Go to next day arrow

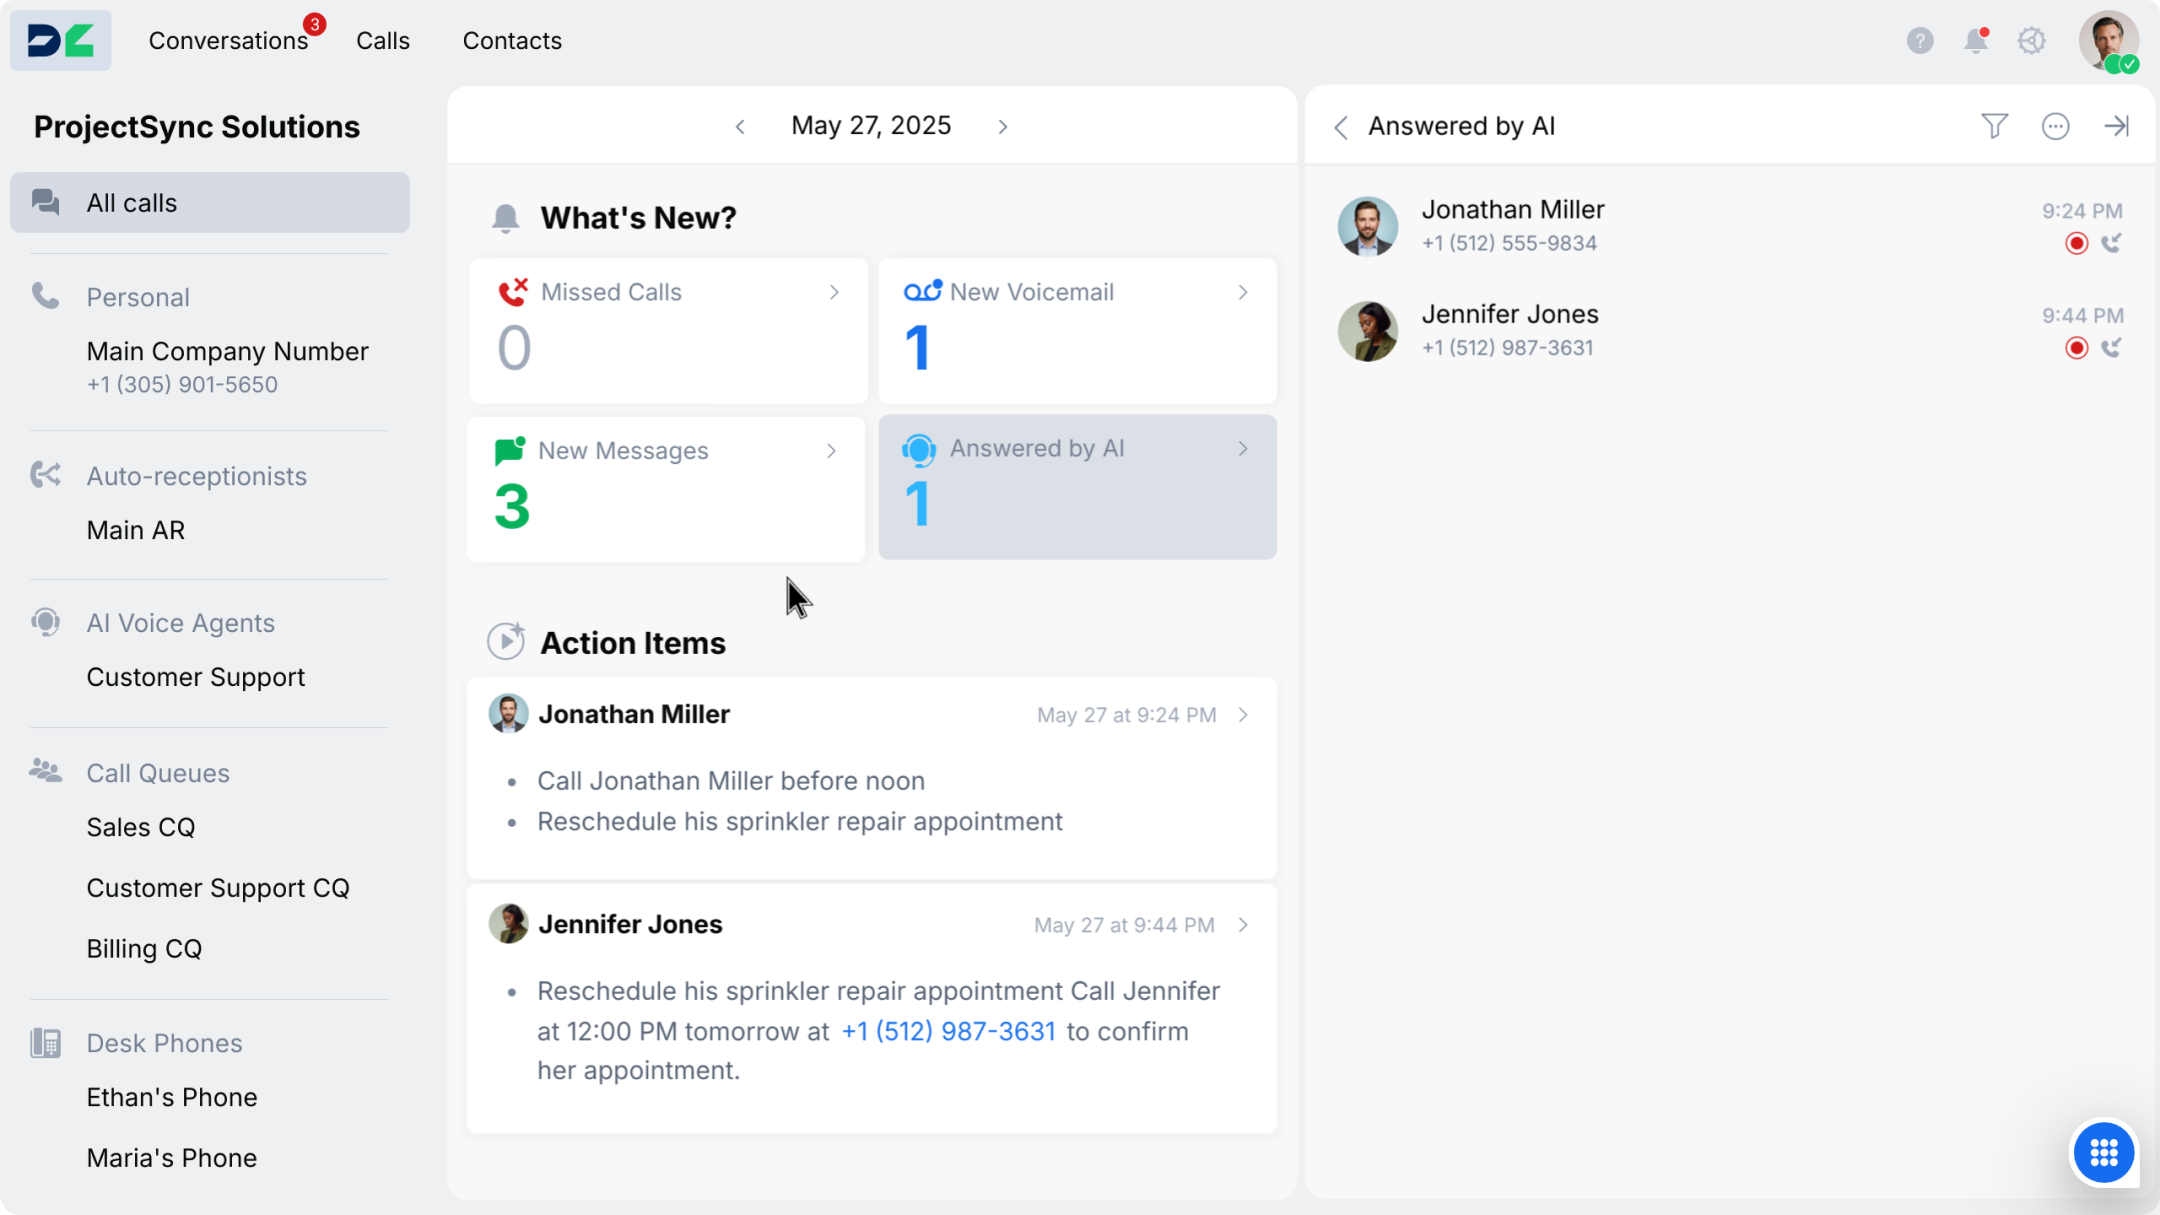click(1003, 127)
